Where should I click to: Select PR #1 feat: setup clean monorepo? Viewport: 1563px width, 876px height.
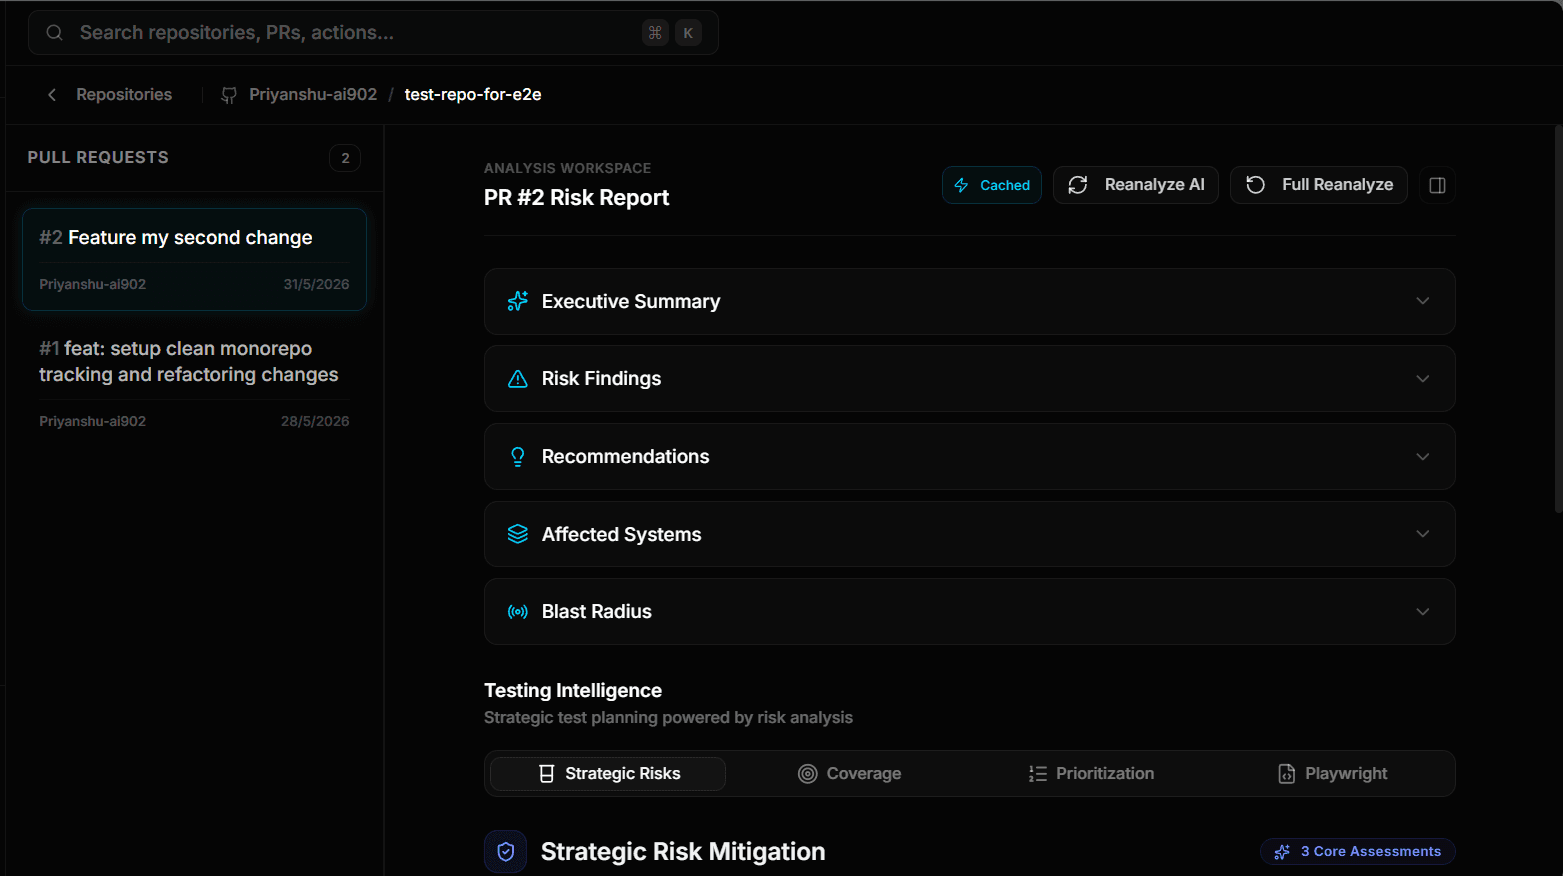pyautogui.click(x=194, y=385)
